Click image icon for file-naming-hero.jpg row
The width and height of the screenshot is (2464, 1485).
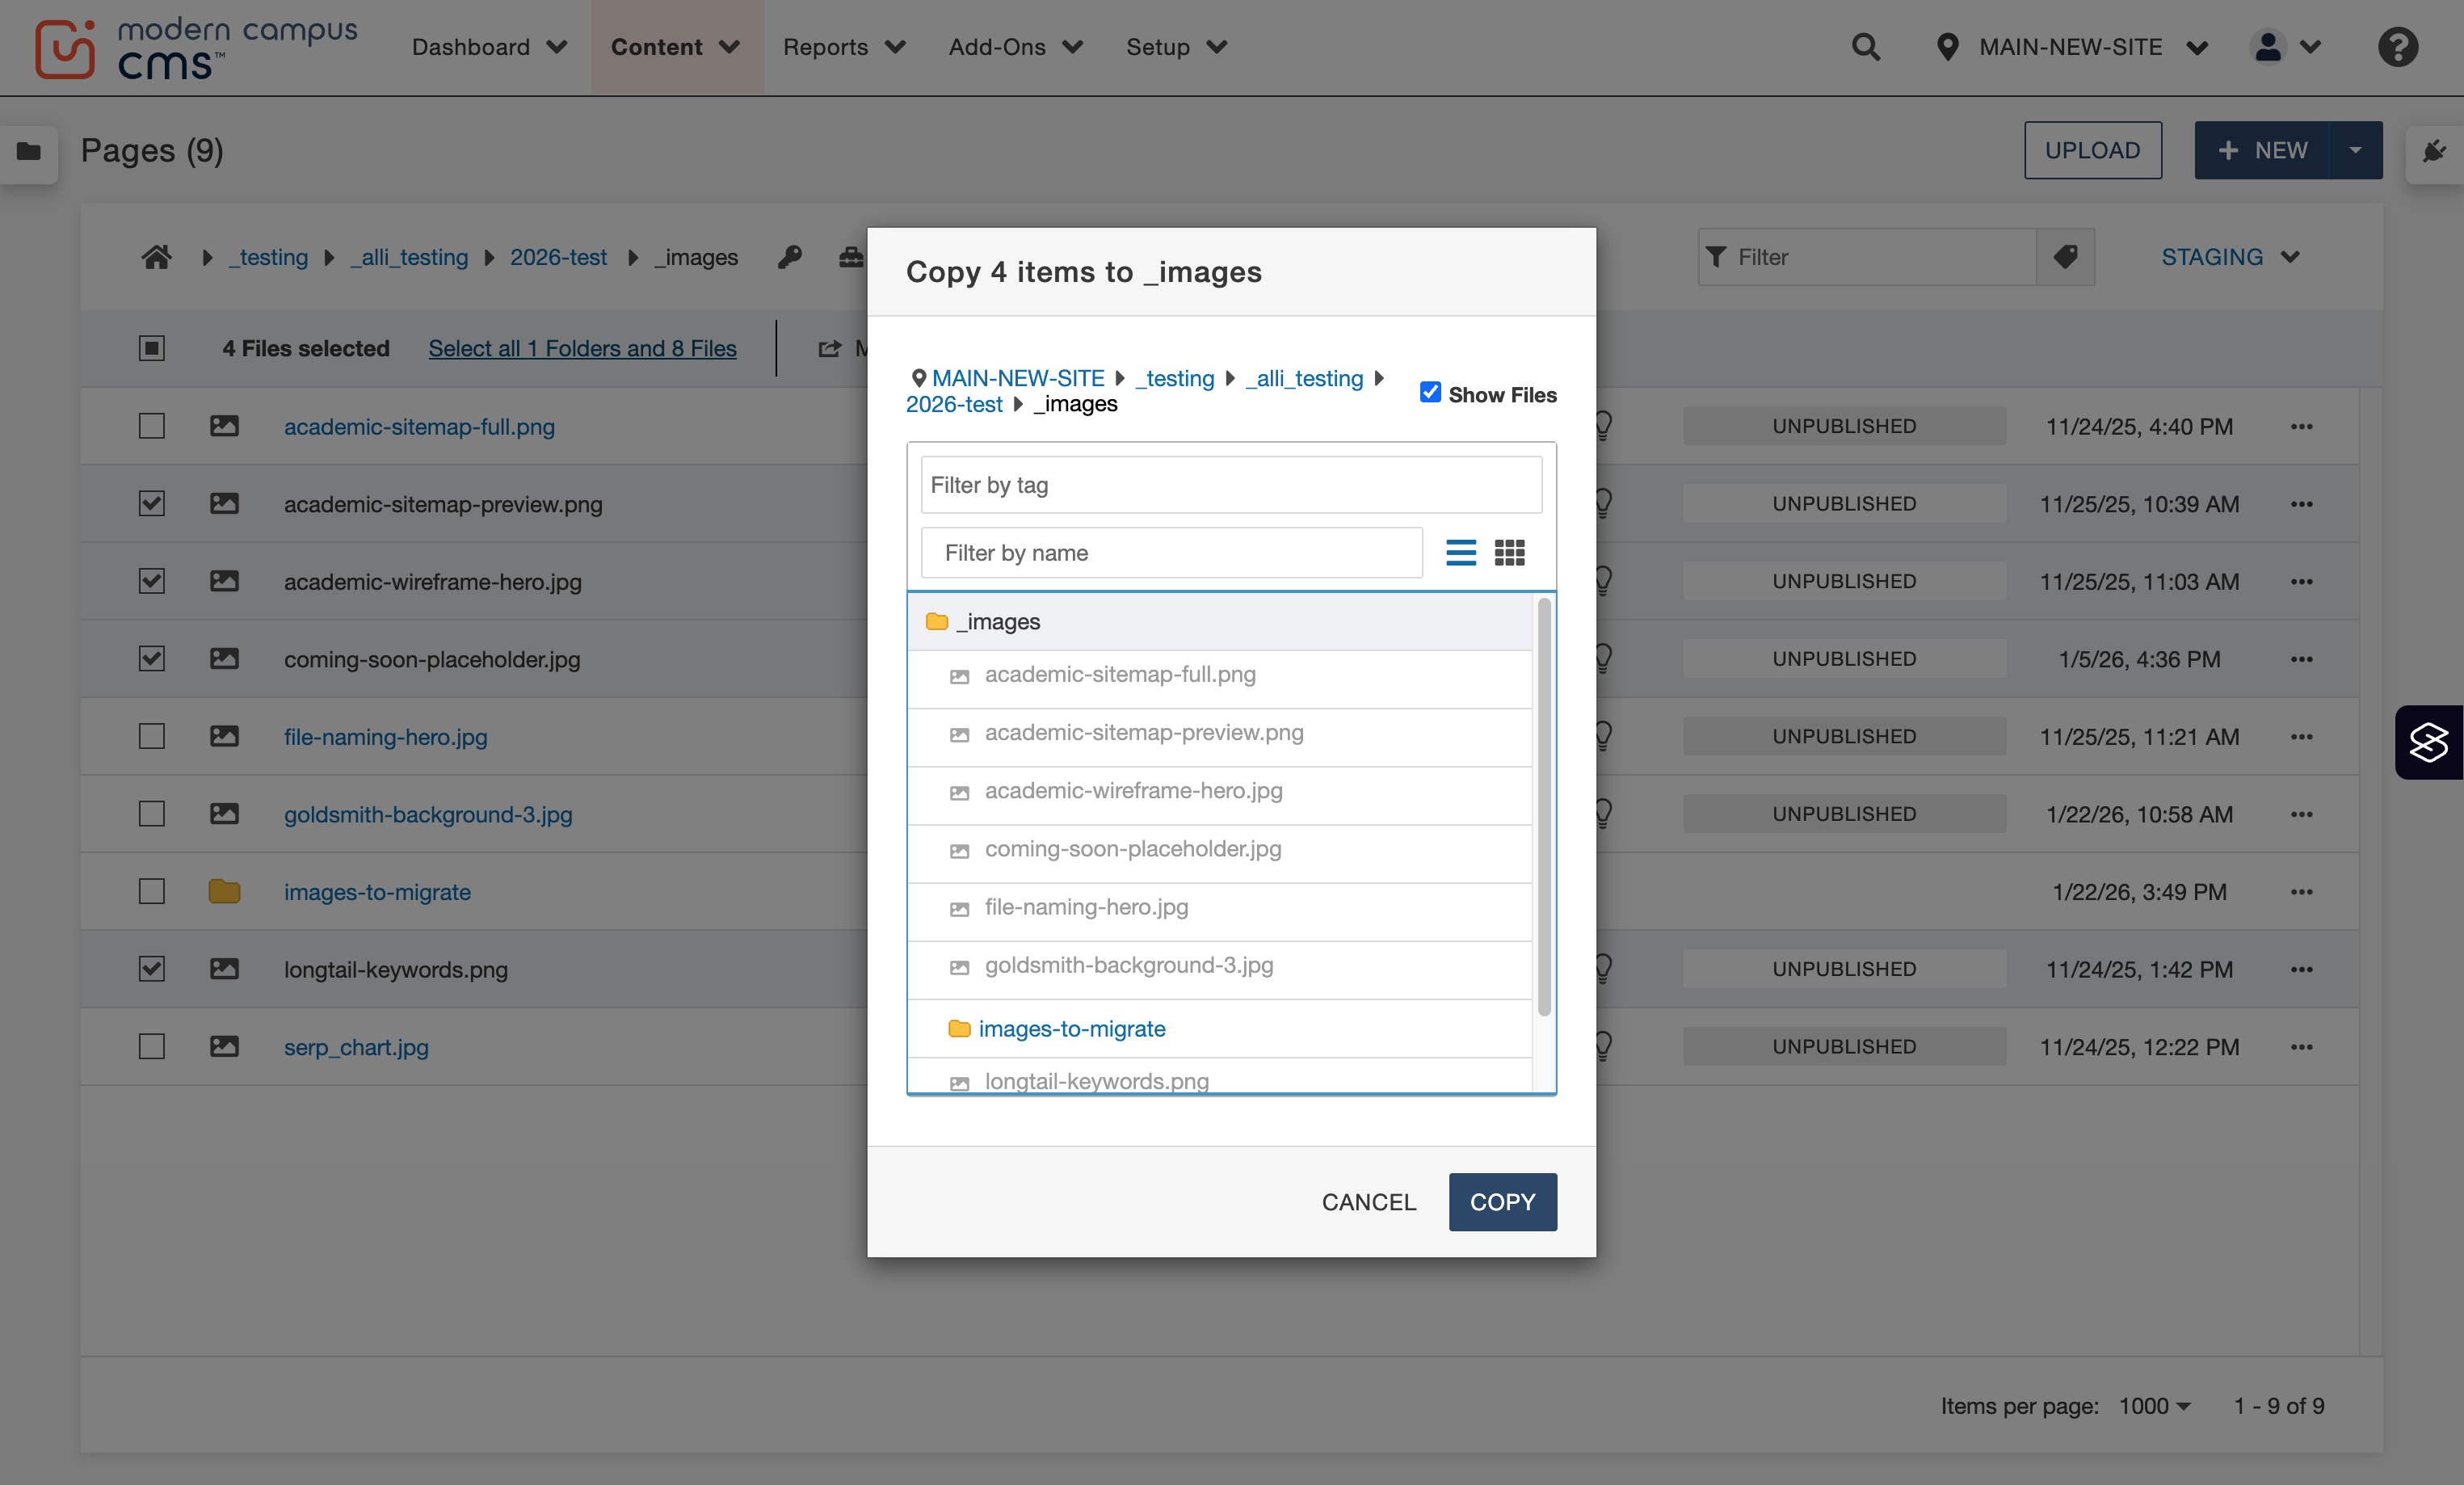coord(224,736)
